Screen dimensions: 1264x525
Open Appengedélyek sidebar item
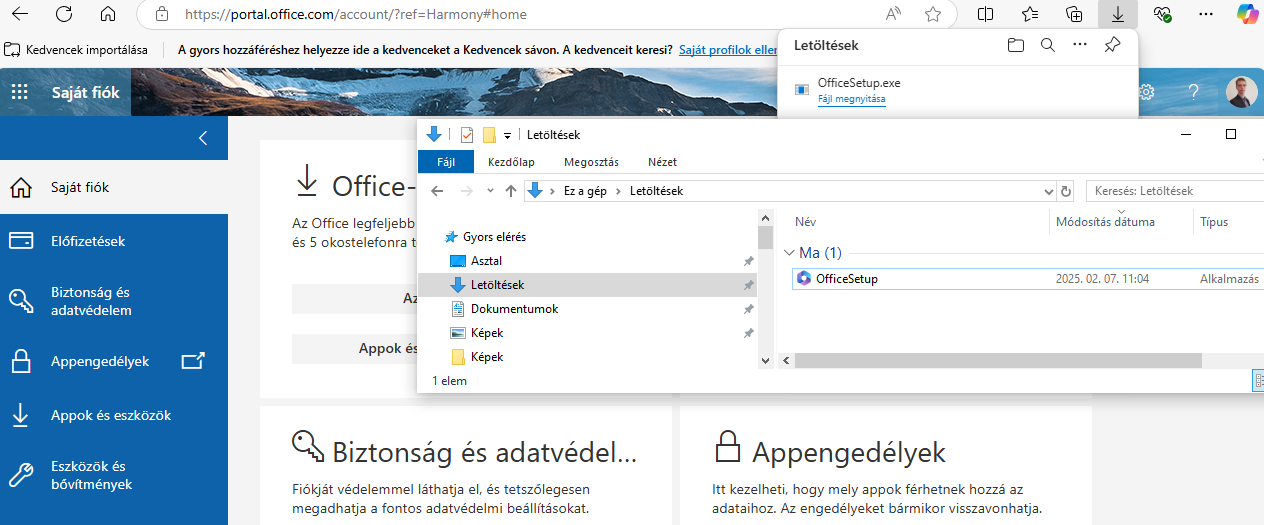(x=114, y=361)
